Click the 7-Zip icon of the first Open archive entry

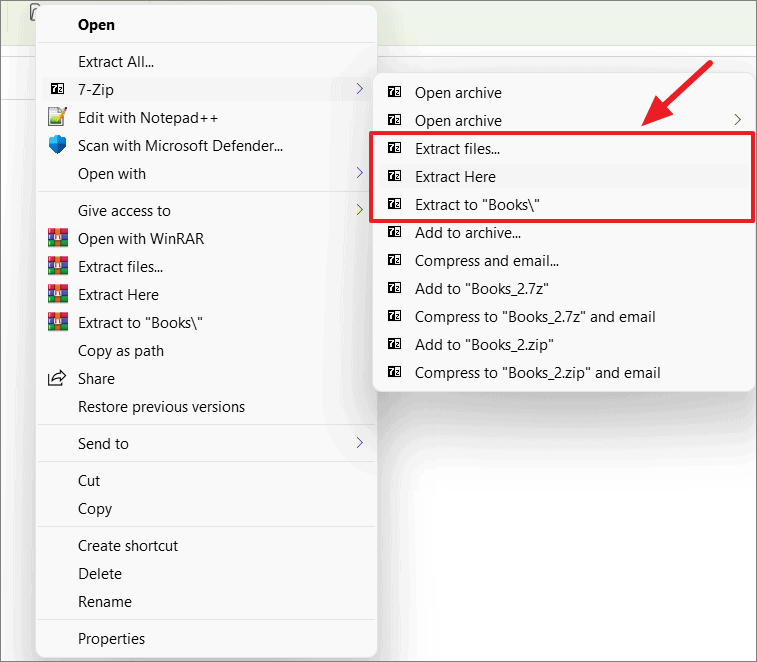coord(394,92)
